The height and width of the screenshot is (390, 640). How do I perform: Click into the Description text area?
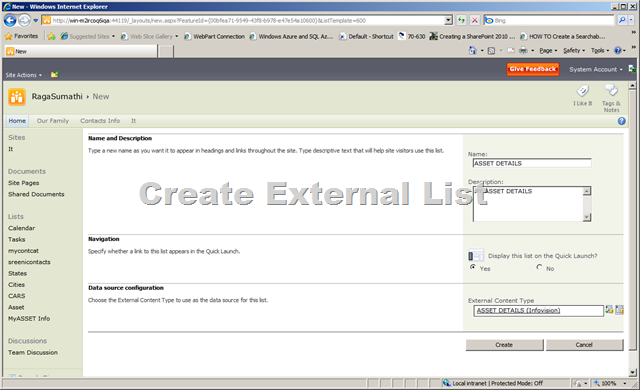pyautogui.click(x=528, y=204)
